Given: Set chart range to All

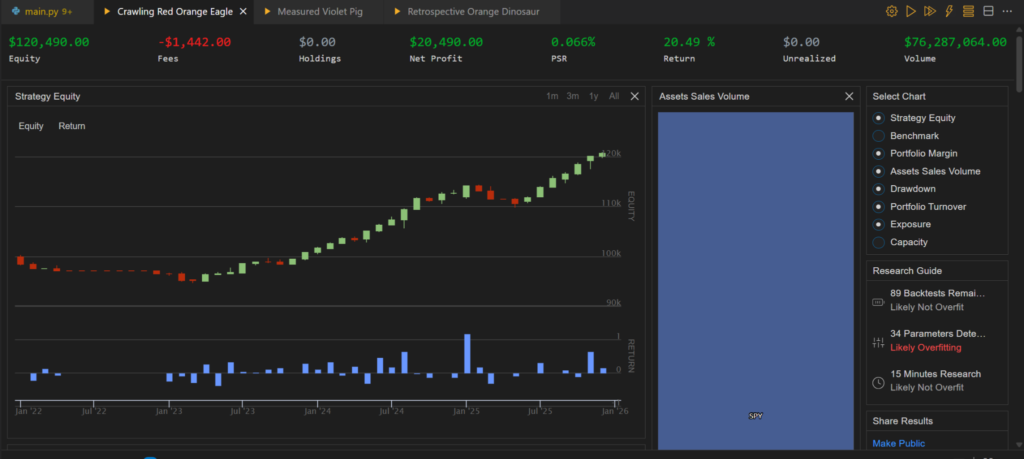Looking at the screenshot, I should 614,96.
